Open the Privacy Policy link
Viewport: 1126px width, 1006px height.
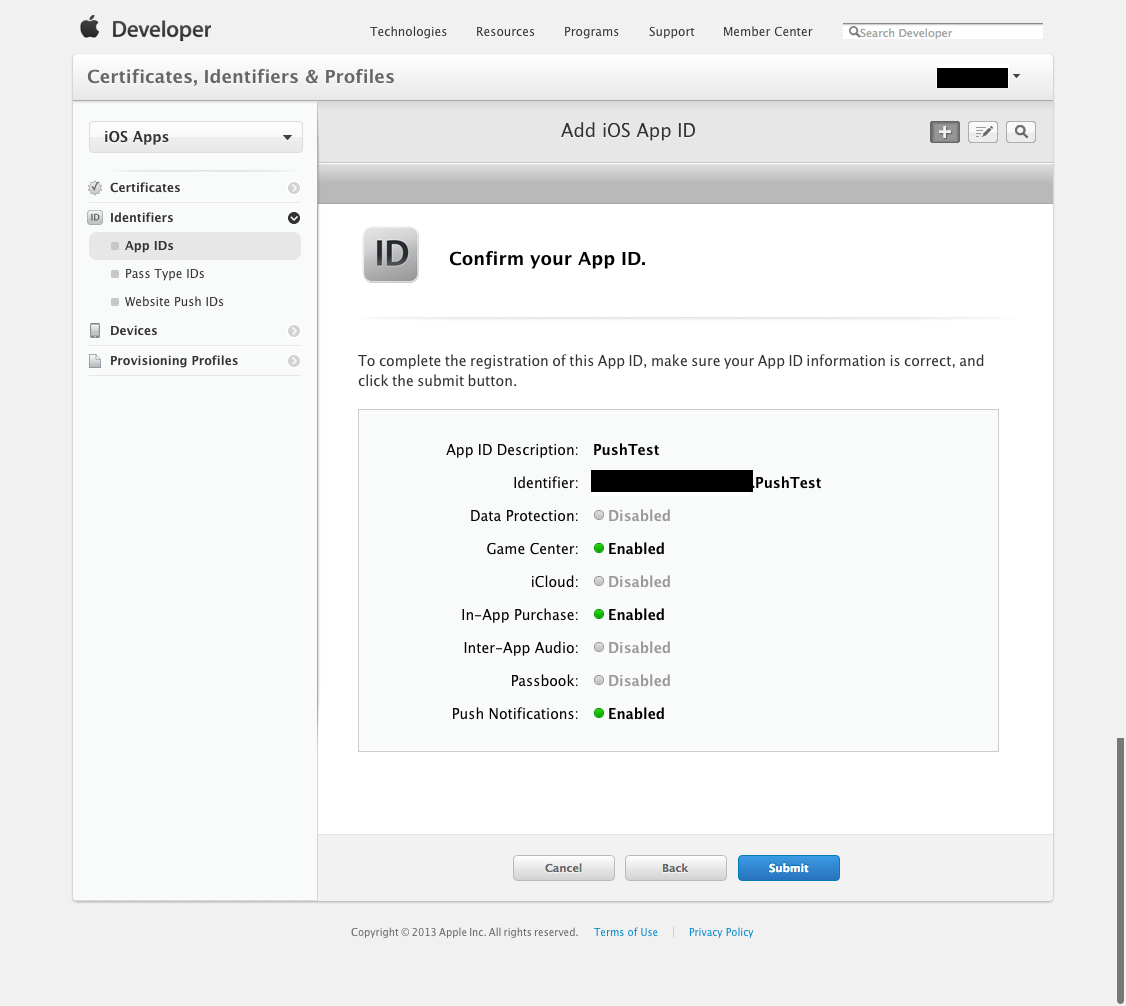point(721,932)
